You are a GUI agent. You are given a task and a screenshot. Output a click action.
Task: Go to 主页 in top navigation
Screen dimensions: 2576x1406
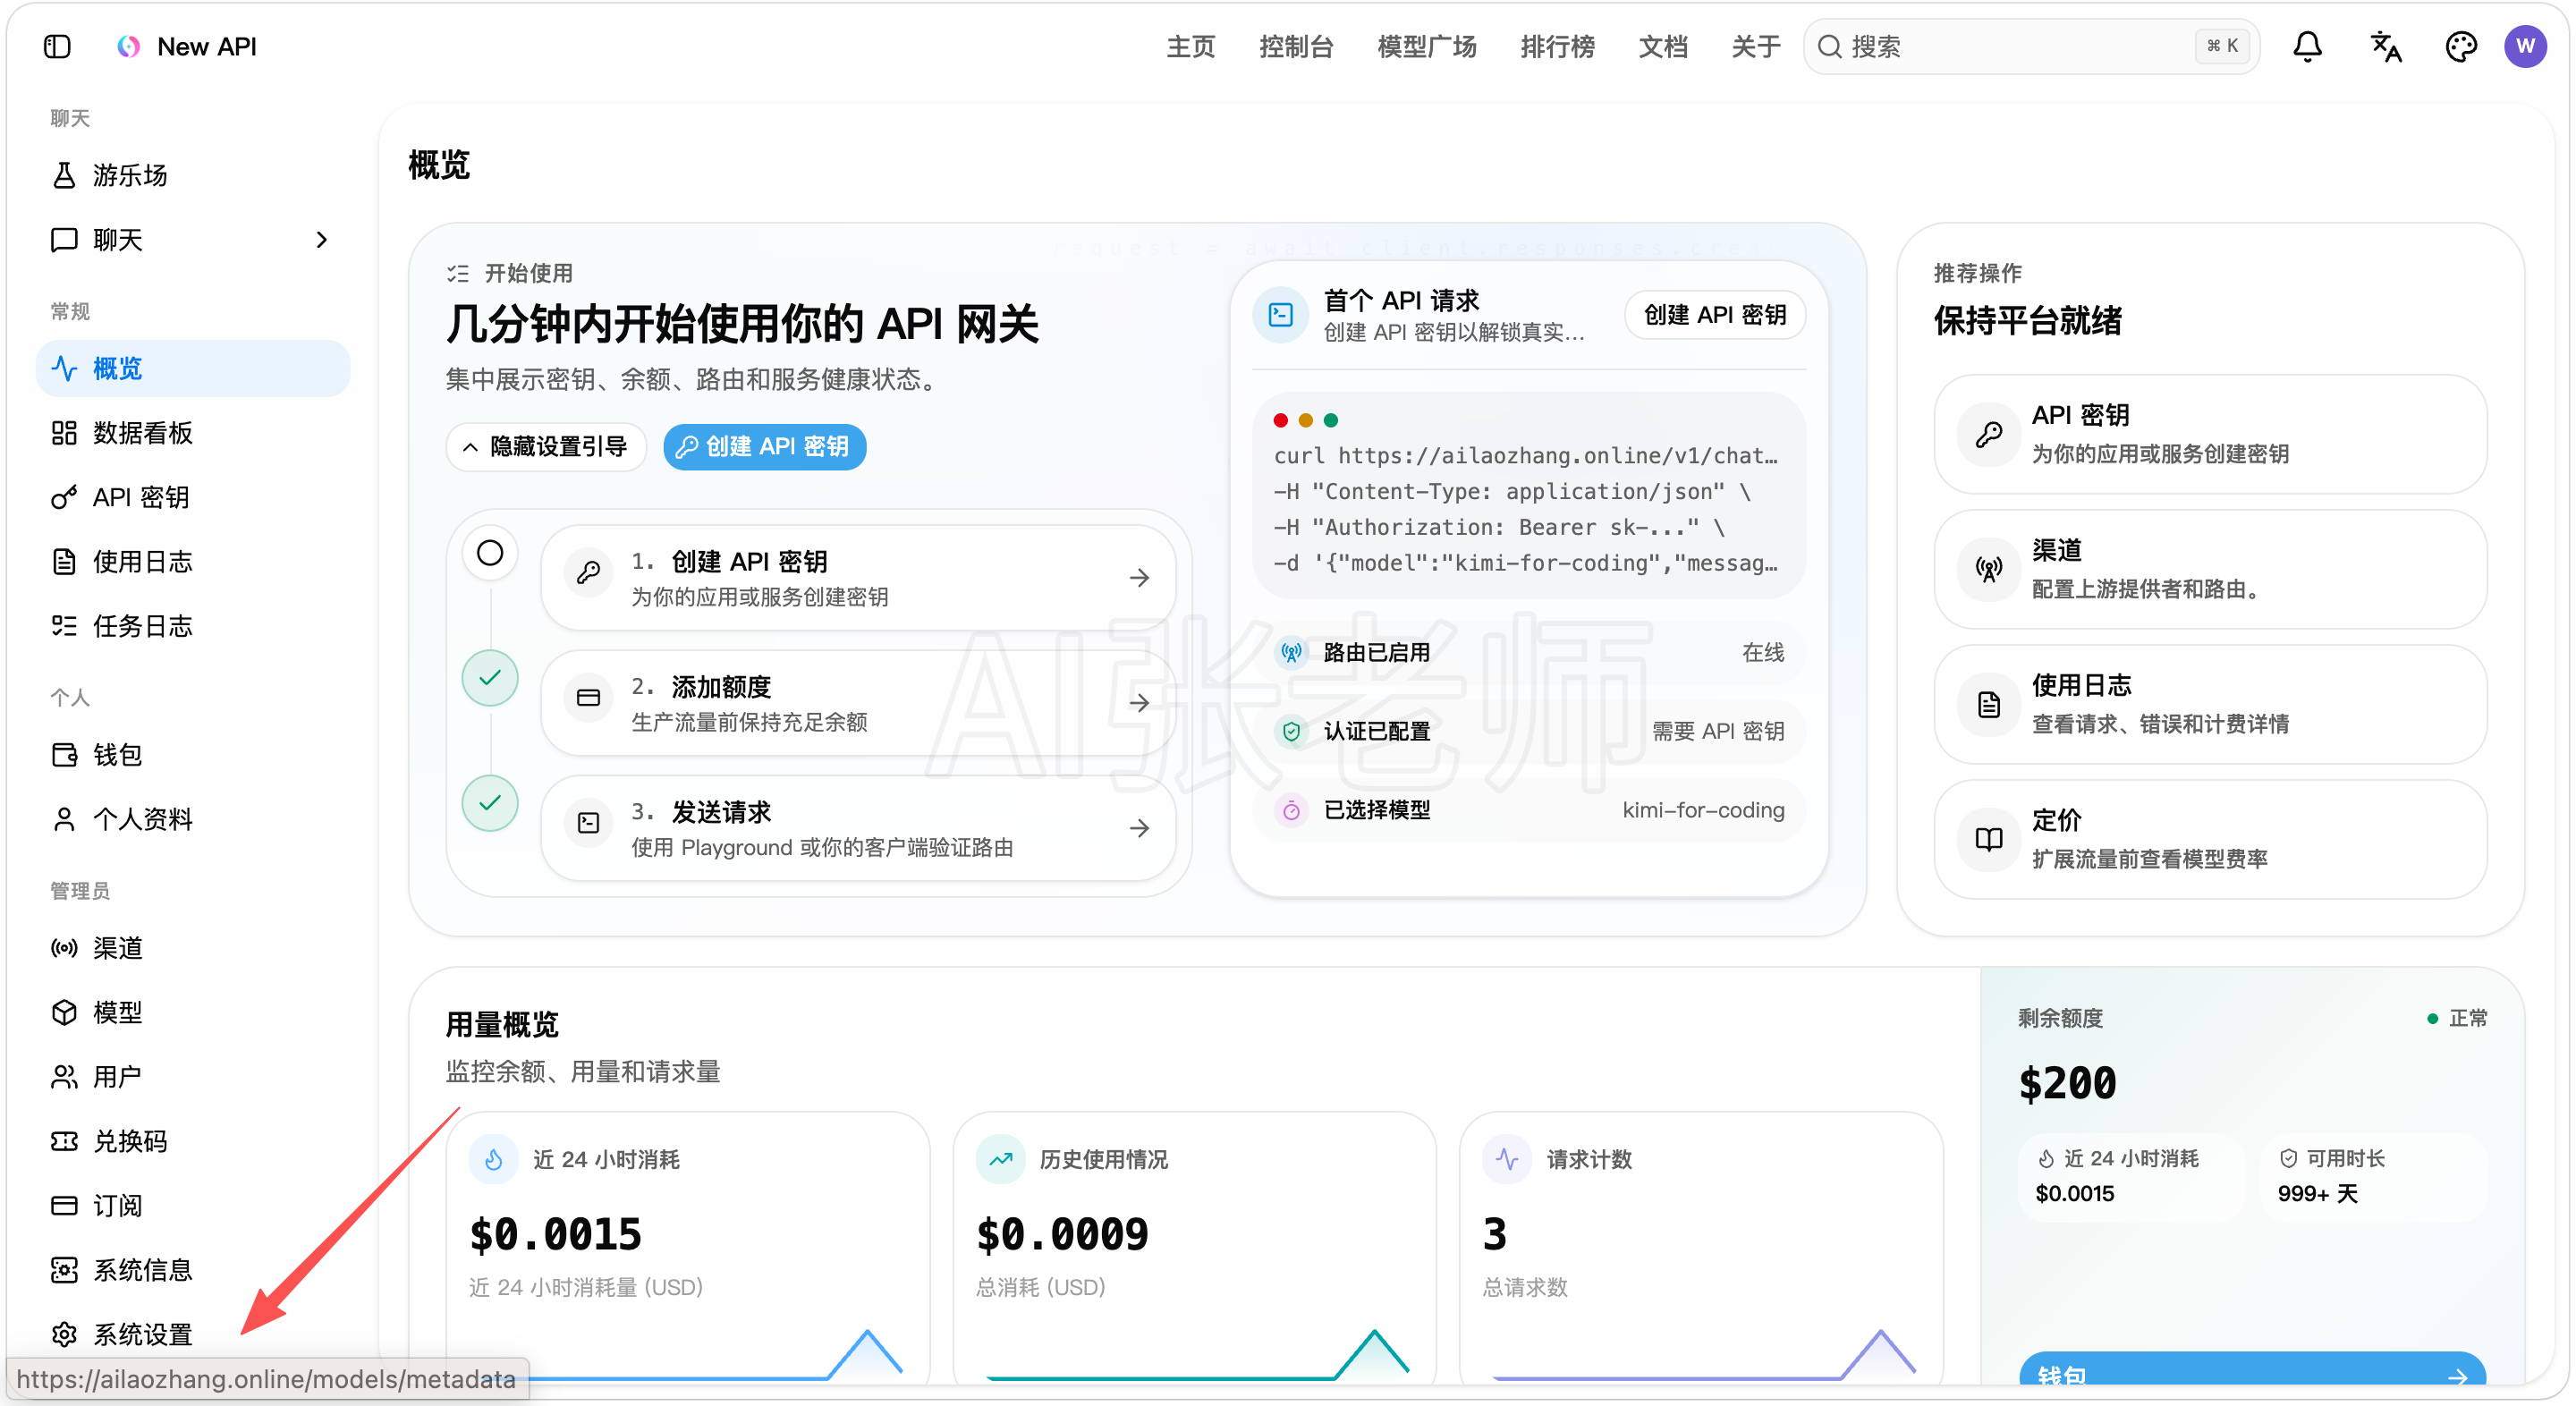(1190, 46)
